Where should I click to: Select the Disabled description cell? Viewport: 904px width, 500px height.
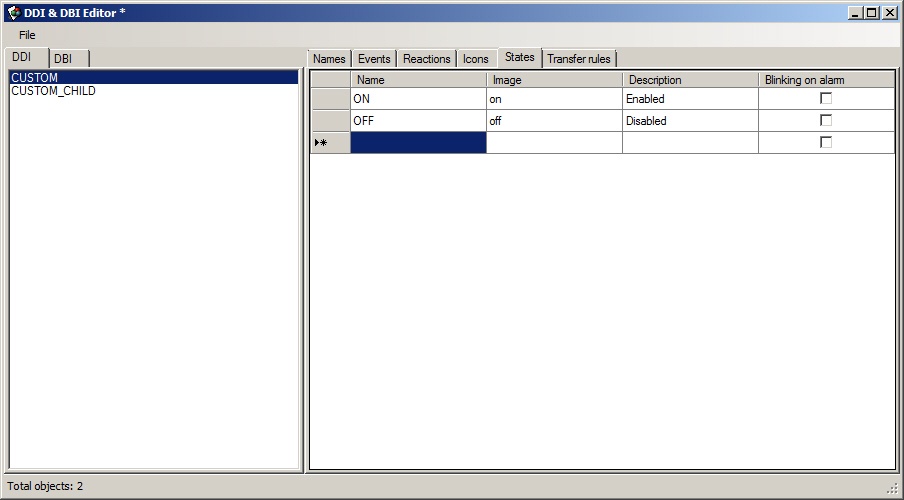691,121
